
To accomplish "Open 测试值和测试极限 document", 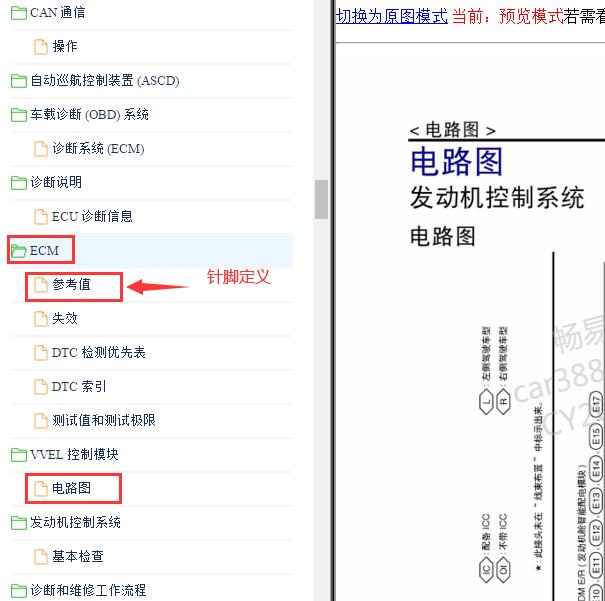I will point(104,420).
